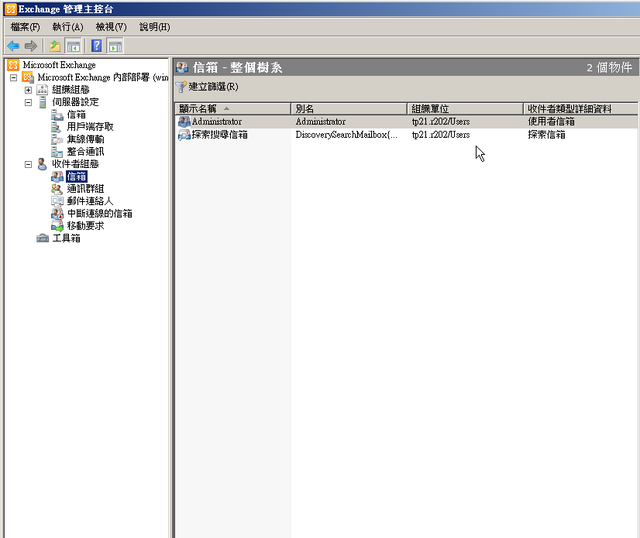
Task: Select the Microsoft Exchange root tree item
Action: (59, 64)
